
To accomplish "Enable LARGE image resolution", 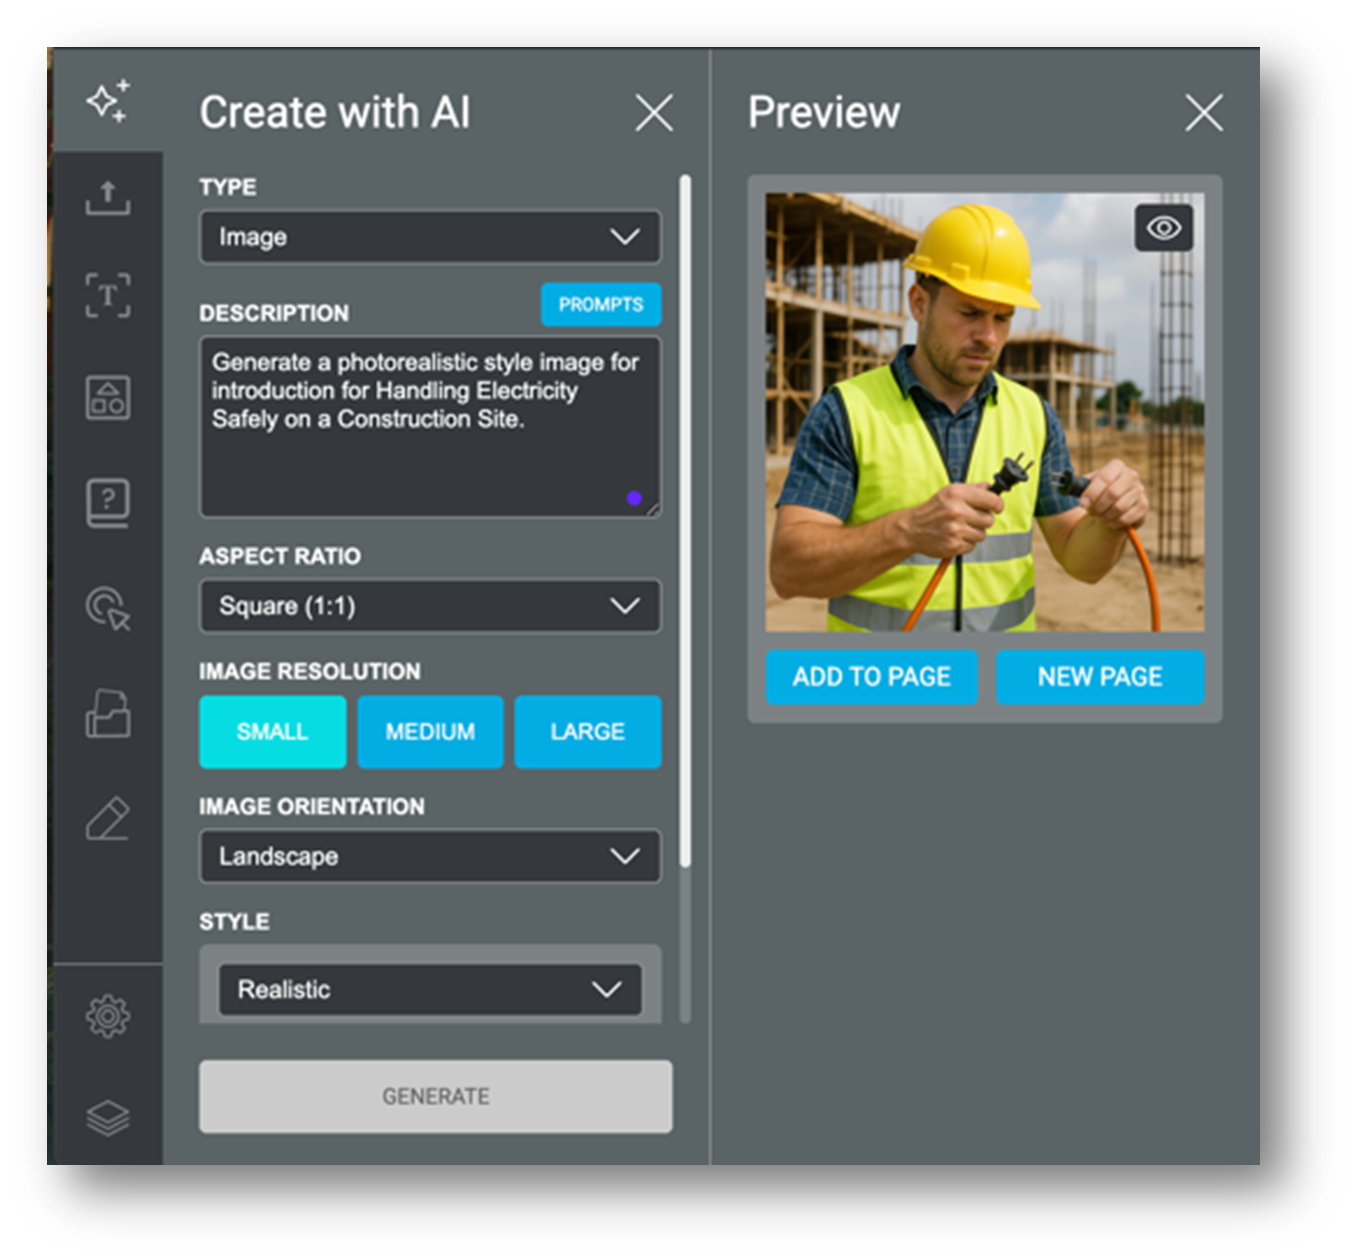I will coord(587,731).
